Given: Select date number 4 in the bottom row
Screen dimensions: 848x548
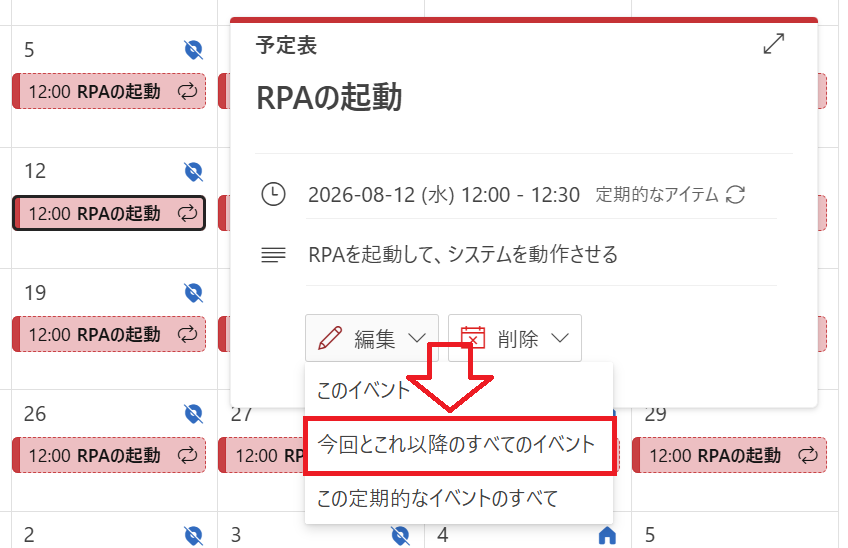Looking at the screenshot, I should (443, 536).
